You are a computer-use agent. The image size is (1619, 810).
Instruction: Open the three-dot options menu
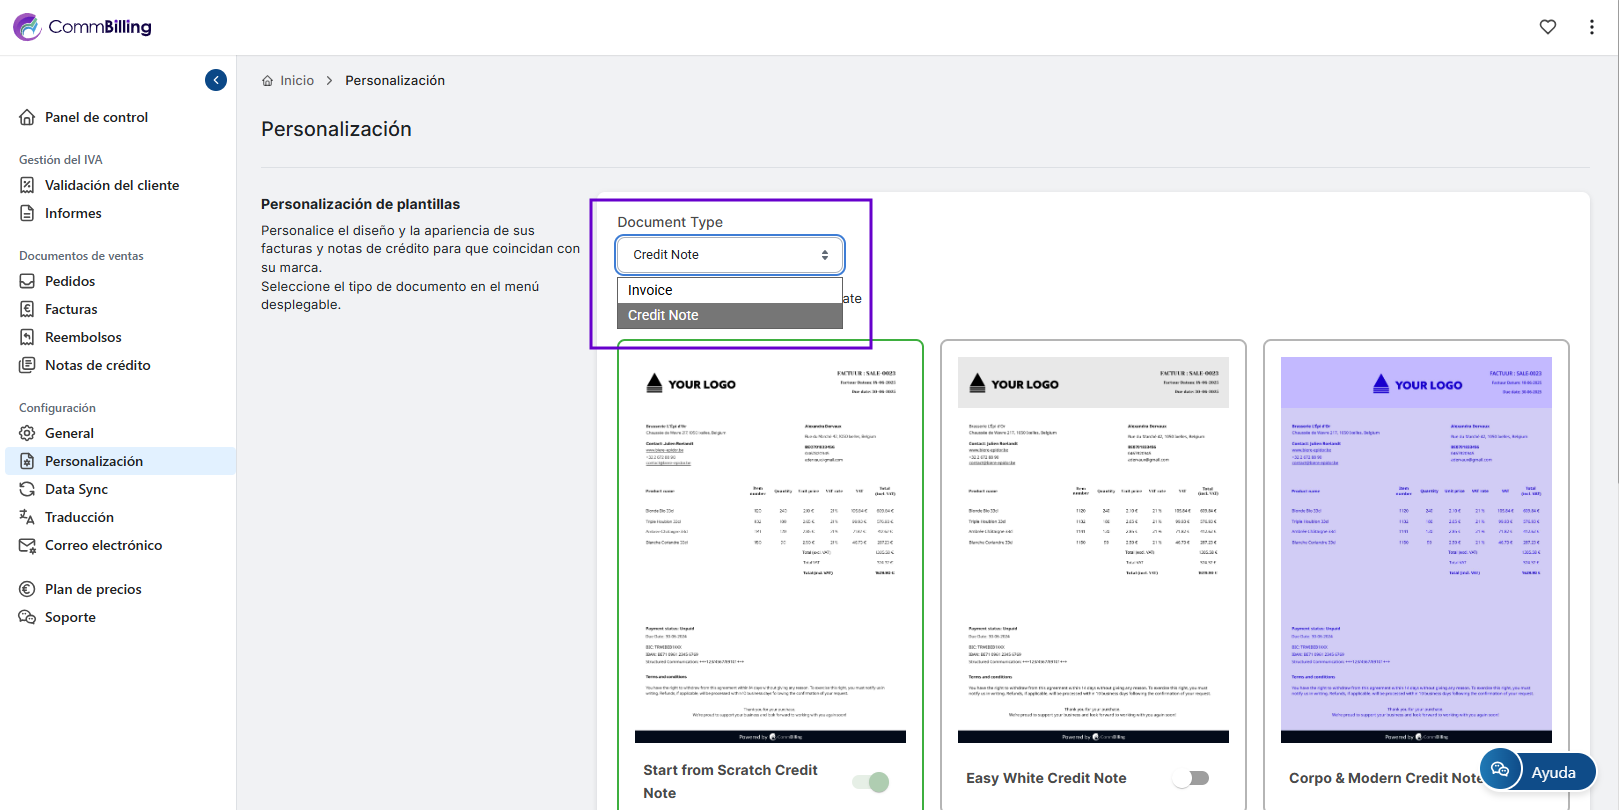(x=1591, y=27)
